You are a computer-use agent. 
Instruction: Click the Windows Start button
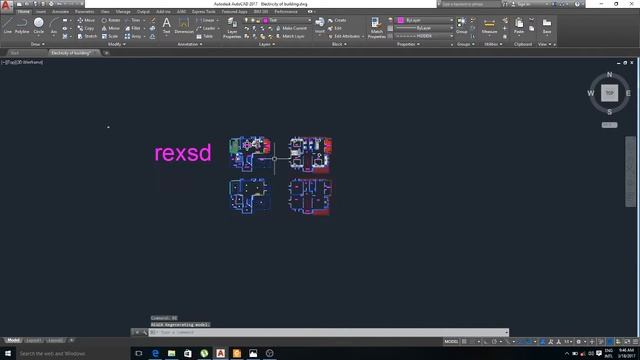[8, 353]
